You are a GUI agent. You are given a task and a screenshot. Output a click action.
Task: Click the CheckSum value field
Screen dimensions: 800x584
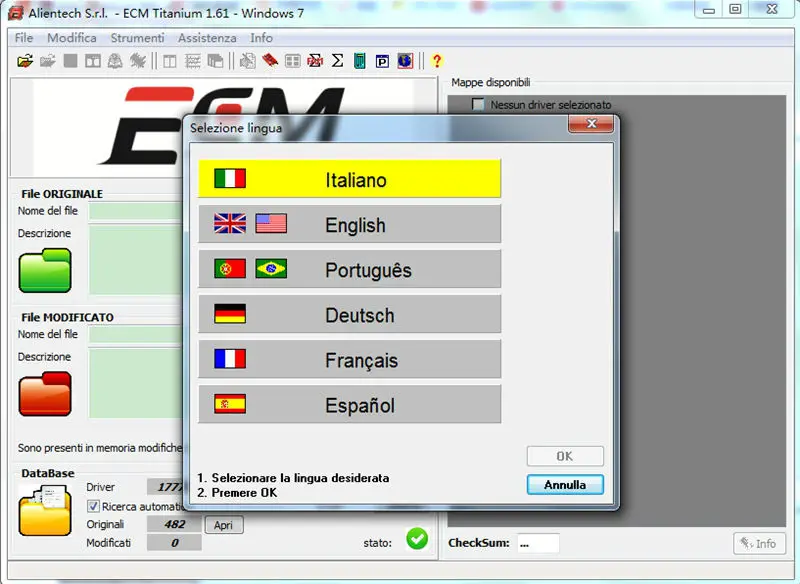pyautogui.click(x=538, y=543)
